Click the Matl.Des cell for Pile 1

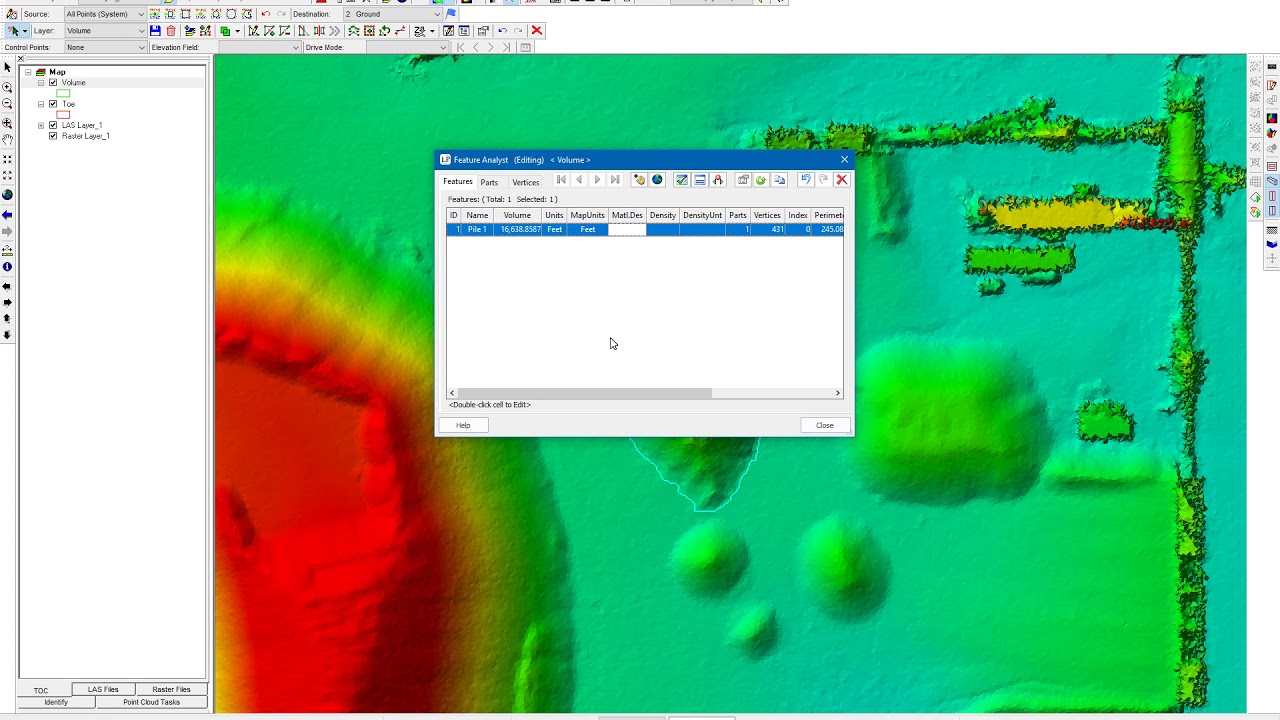(627, 230)
